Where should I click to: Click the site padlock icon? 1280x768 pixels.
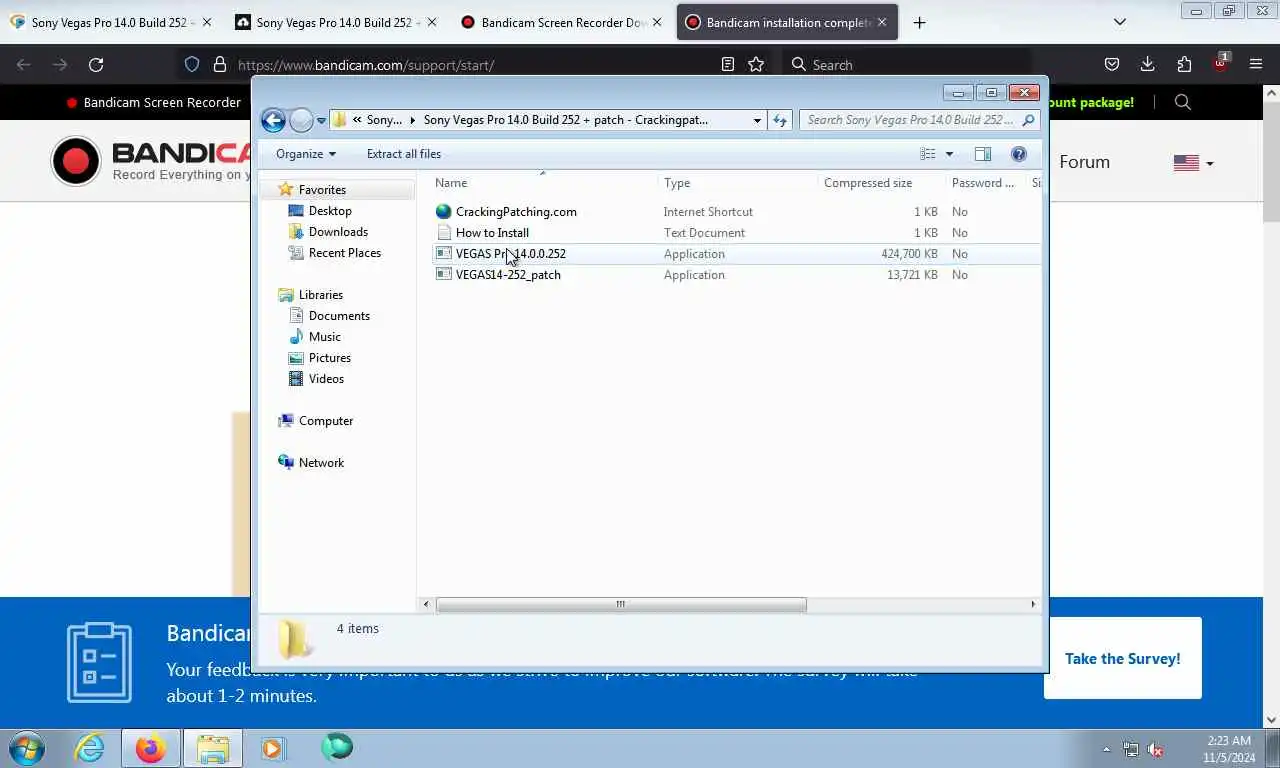pyautogui.click(x=220, y=65)
